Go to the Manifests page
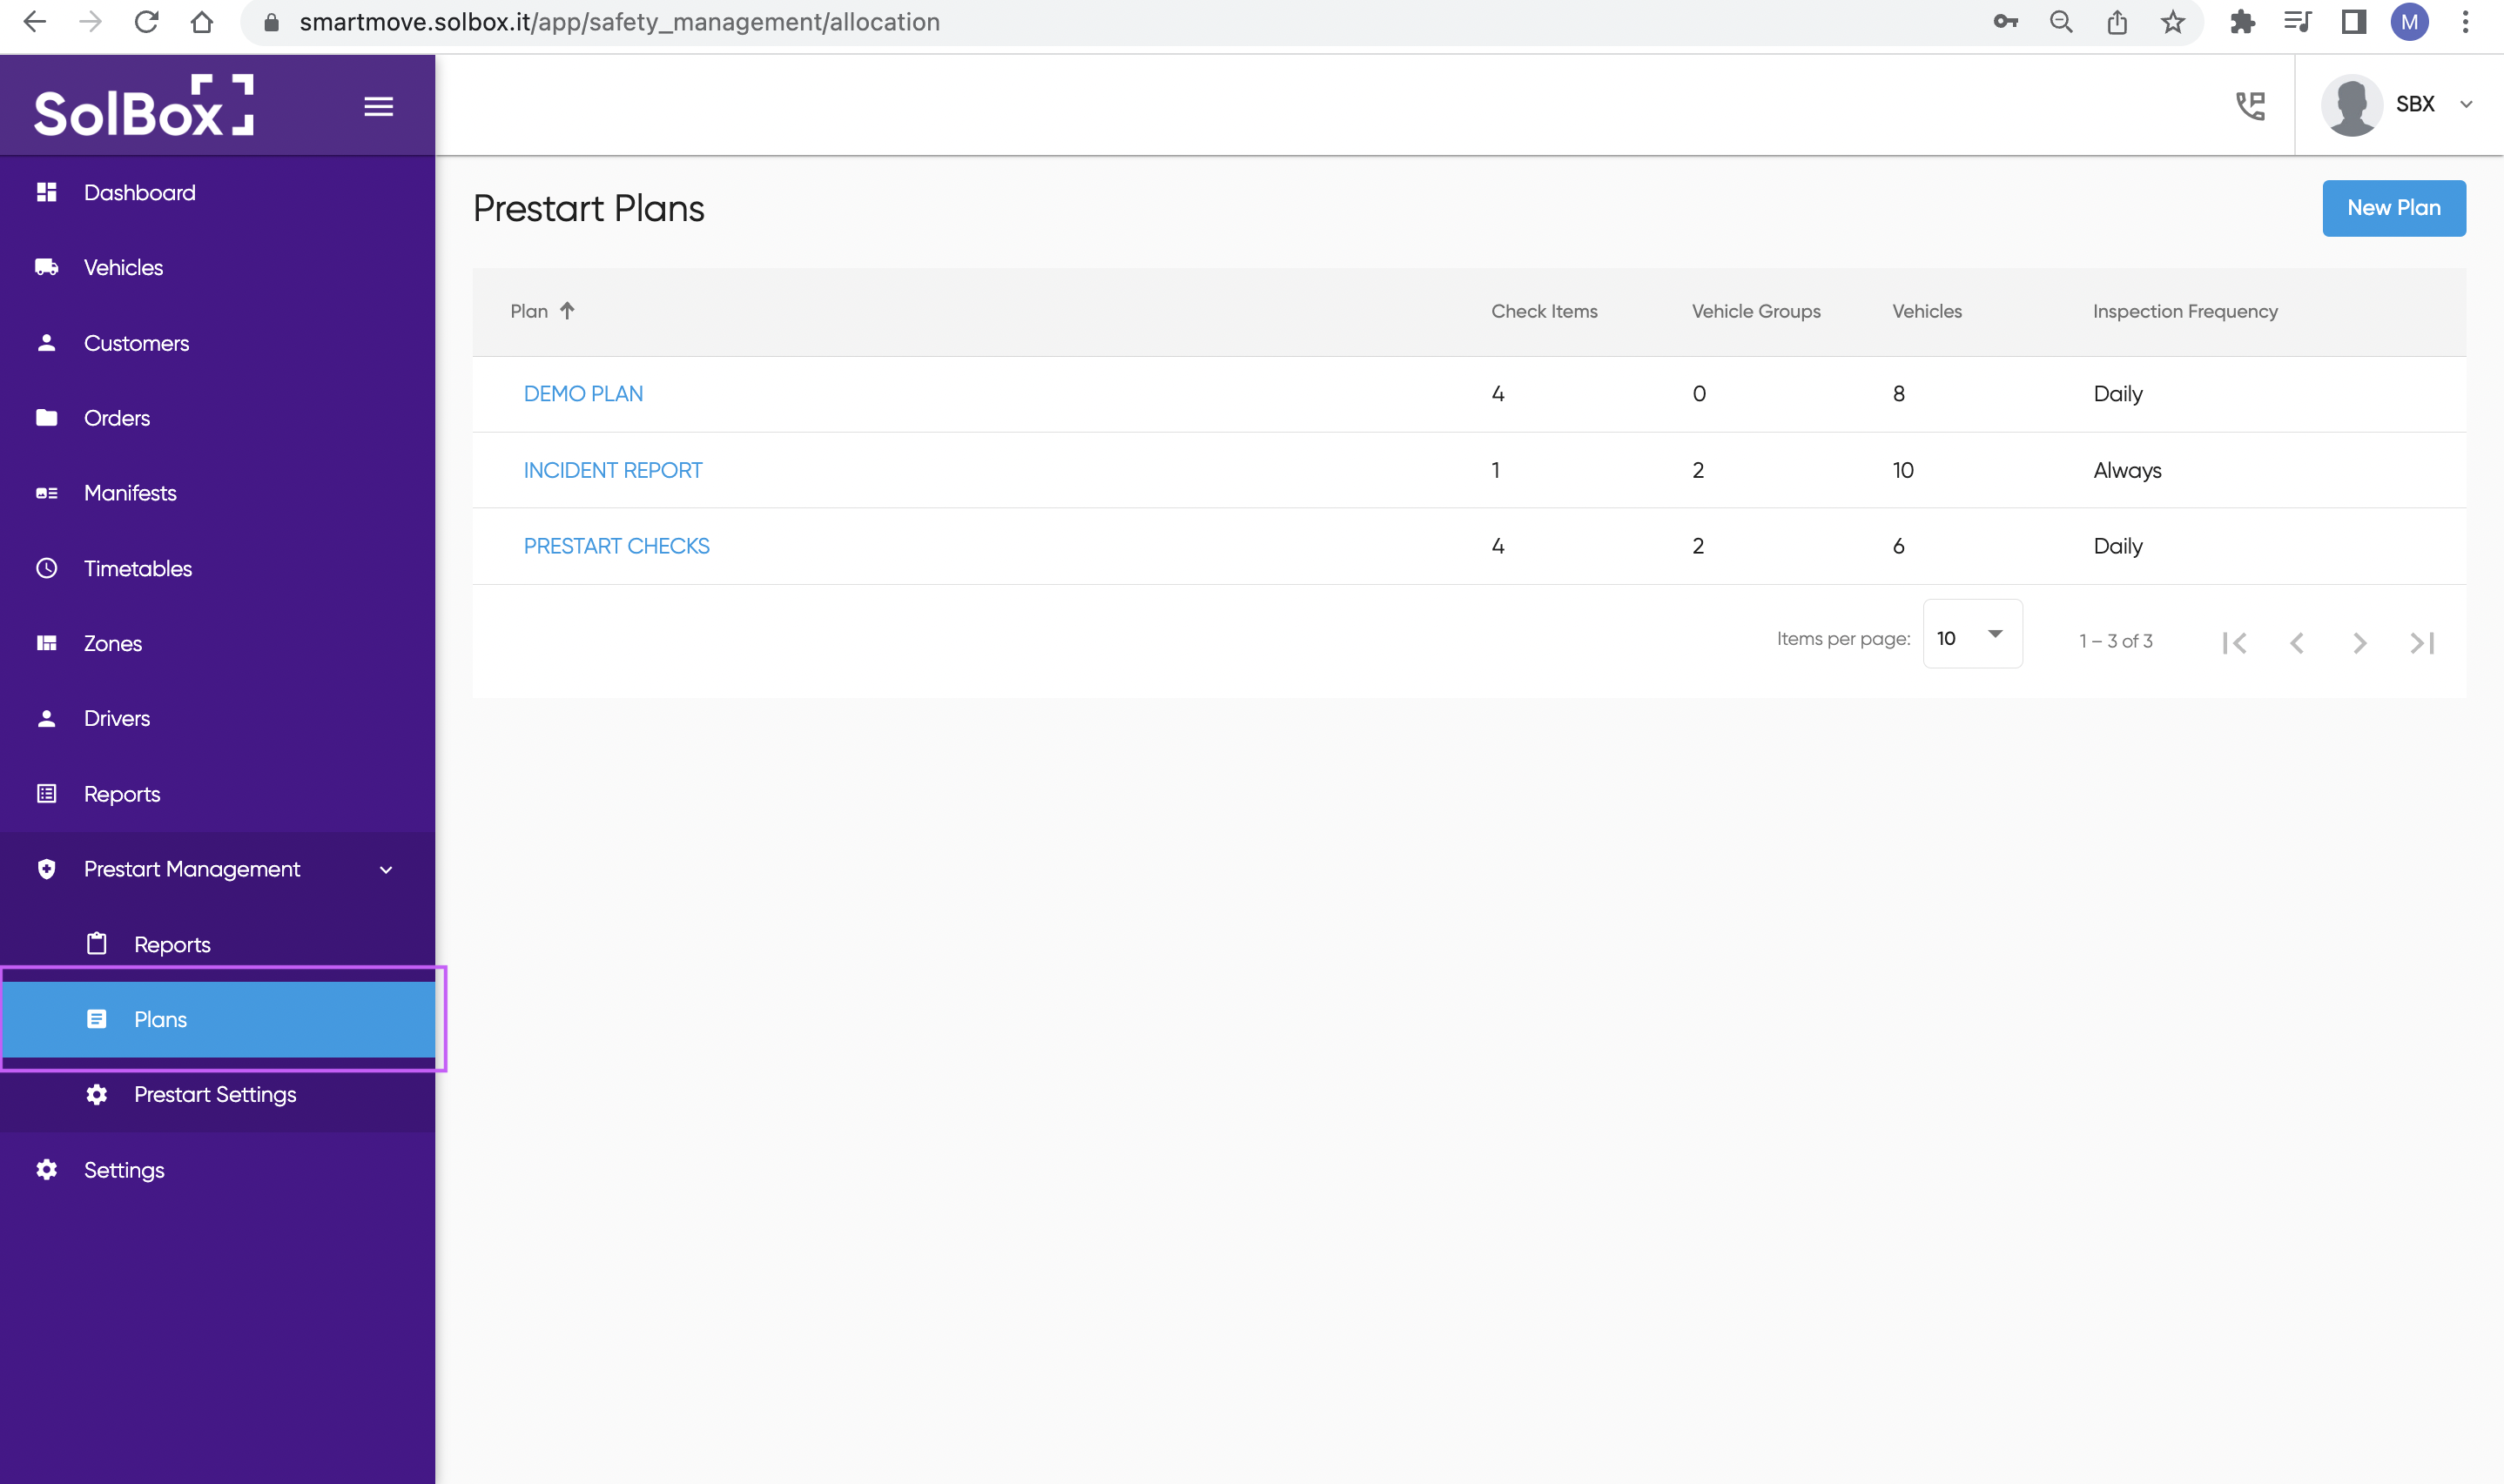 click(x=218, y=493)
